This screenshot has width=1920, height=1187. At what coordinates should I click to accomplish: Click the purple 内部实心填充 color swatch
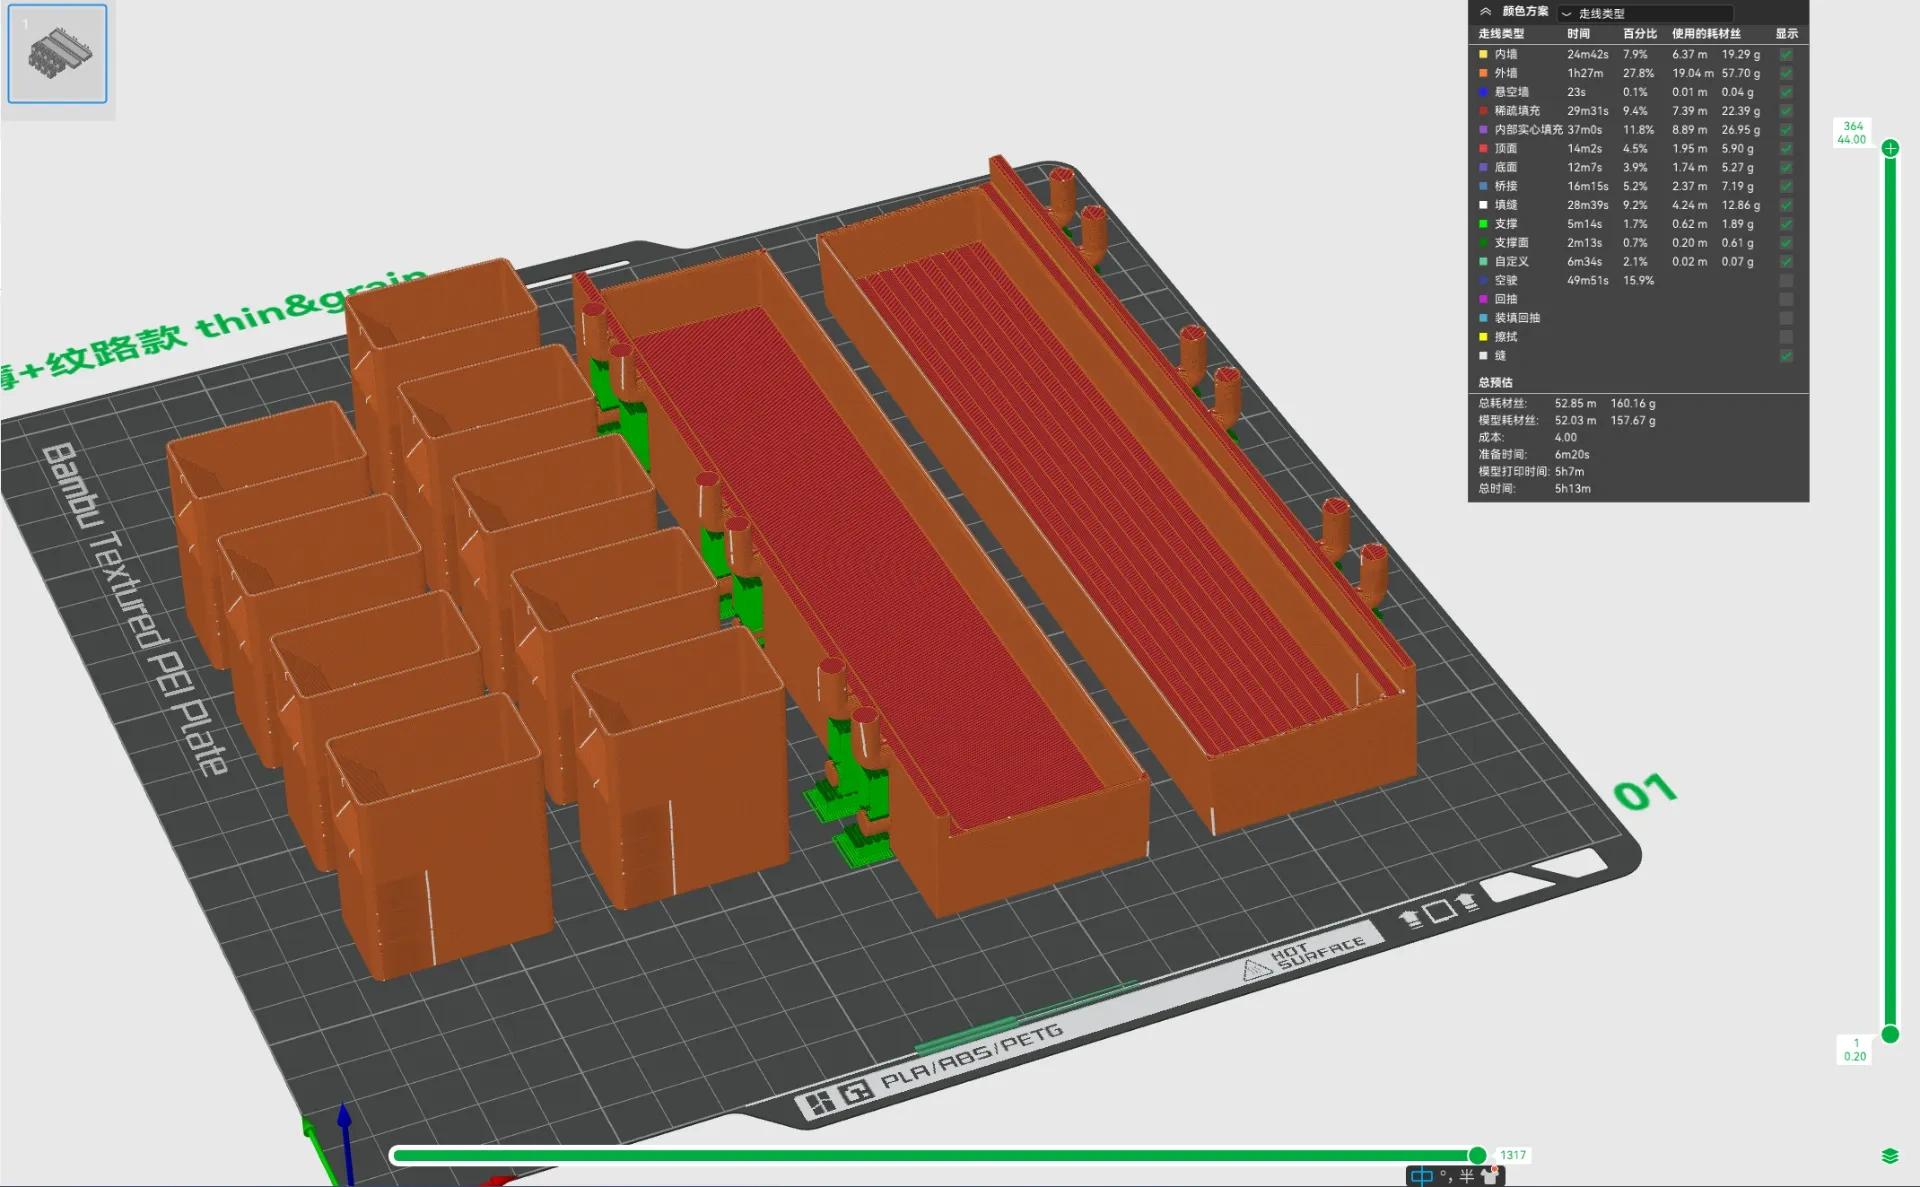pos(1484,130)
